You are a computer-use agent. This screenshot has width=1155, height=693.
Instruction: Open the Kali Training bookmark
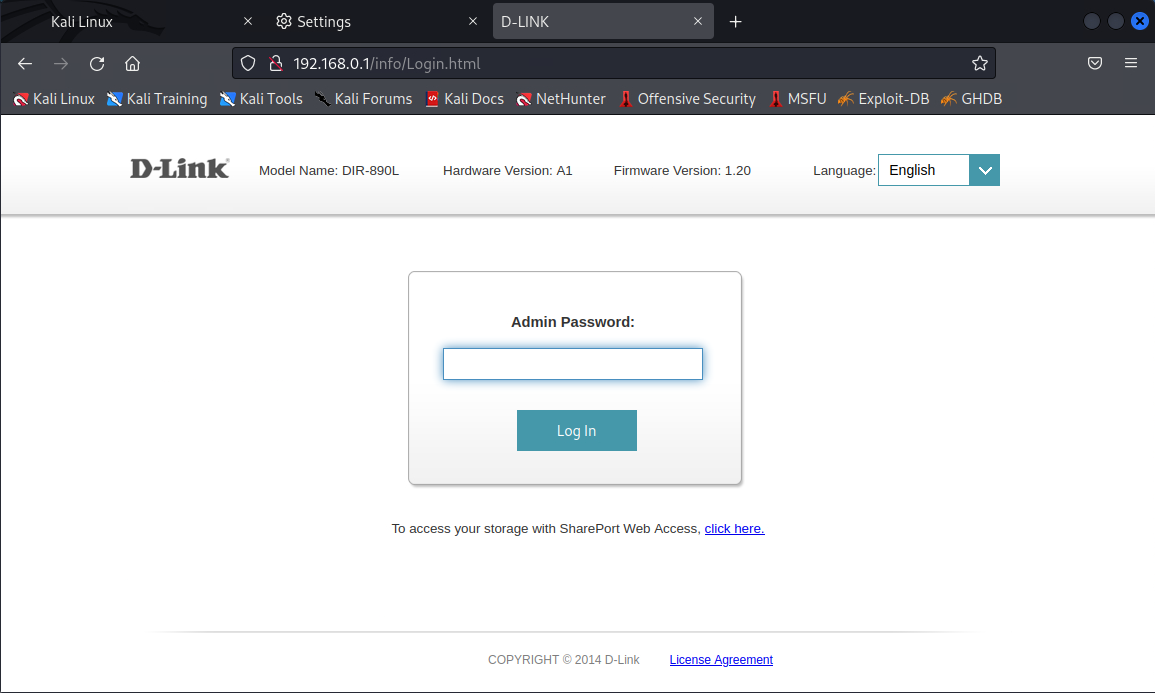157,99
